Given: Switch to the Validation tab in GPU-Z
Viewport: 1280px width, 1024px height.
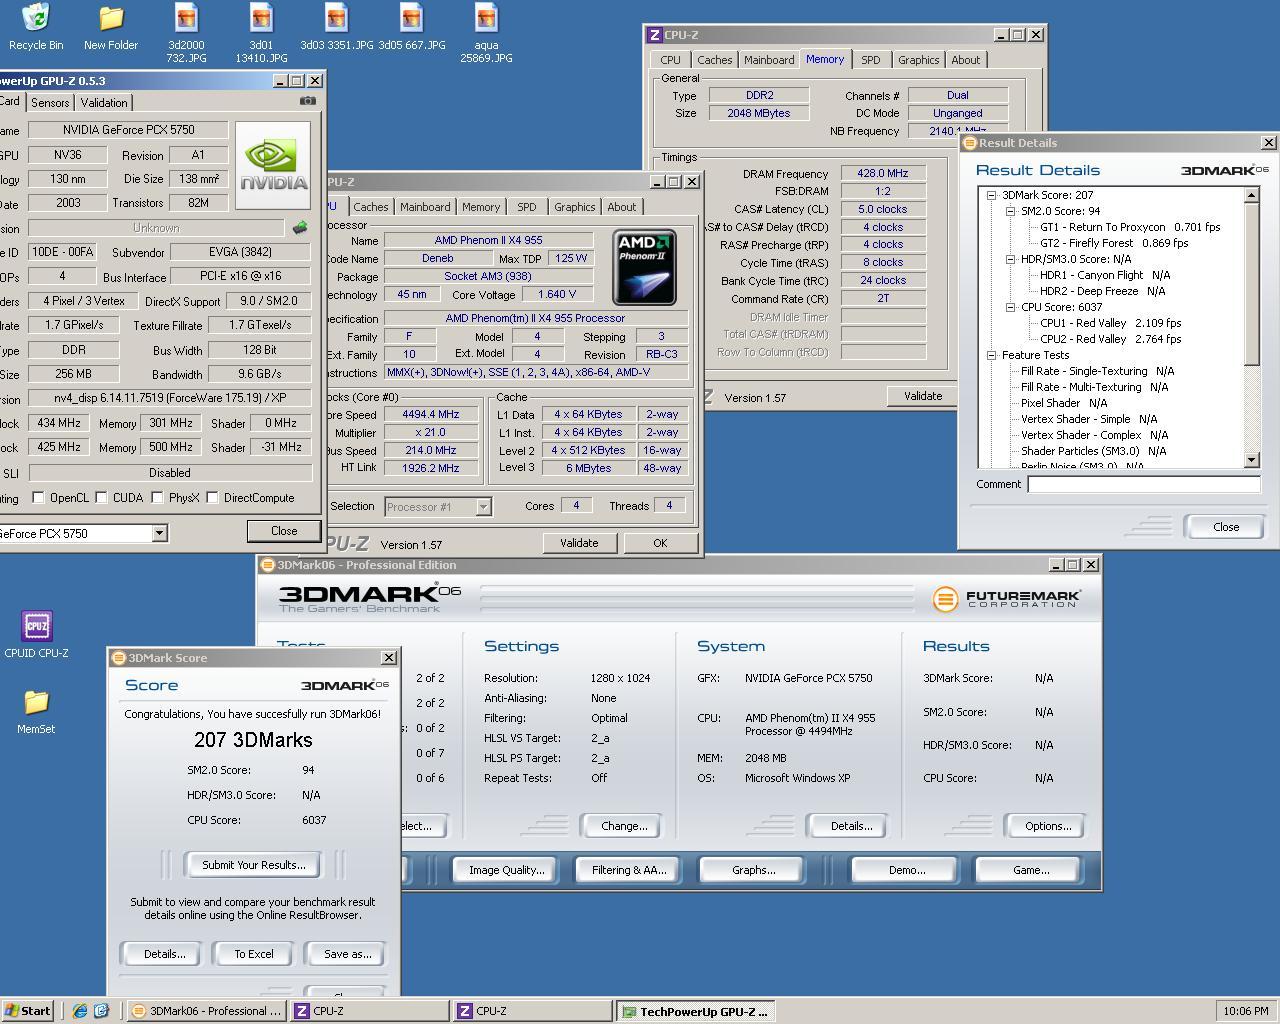Looking at the screenshot, I should pos(104,103).
